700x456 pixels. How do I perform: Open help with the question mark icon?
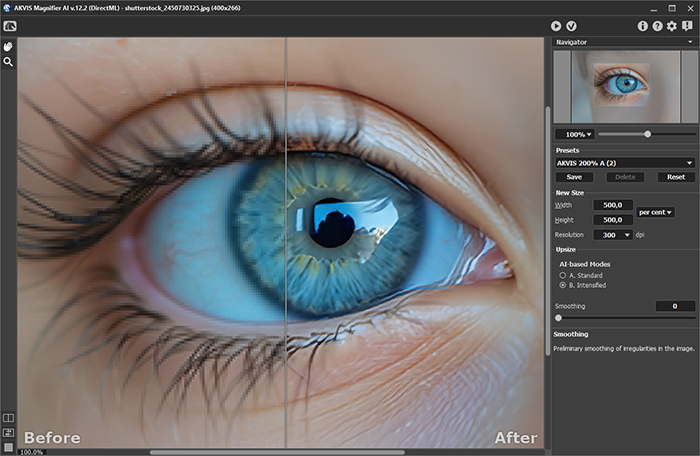(x=657, y=26)
